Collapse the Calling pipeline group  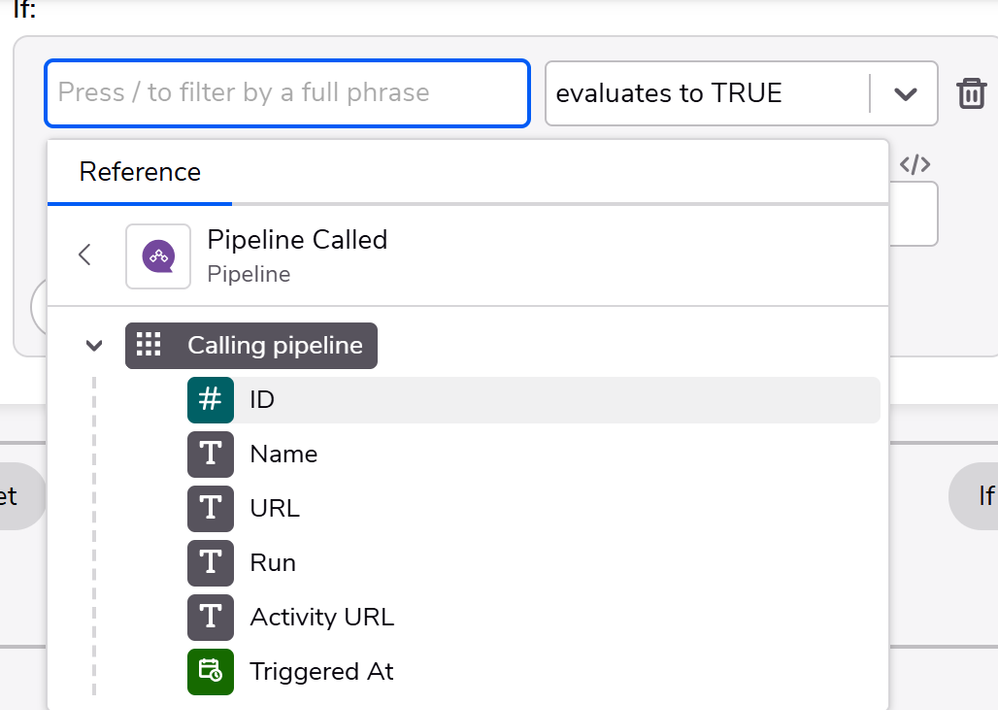[94, 345]
